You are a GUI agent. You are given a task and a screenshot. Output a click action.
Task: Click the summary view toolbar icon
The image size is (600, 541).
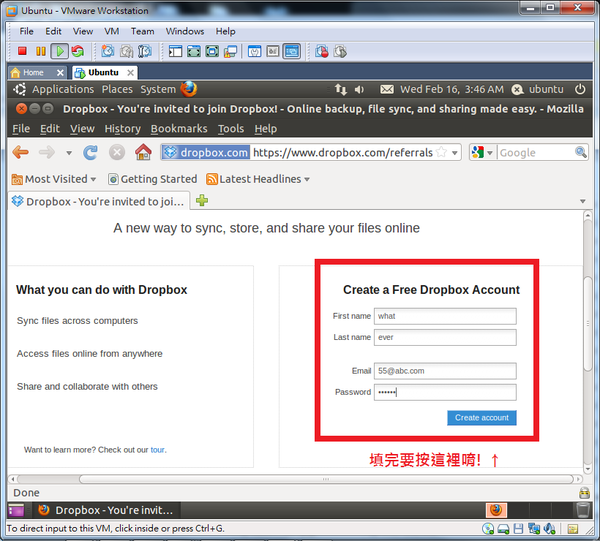click(254, 51)
